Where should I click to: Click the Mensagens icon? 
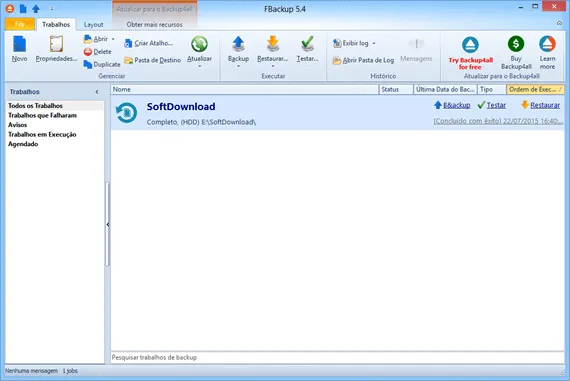coord(416,44)
